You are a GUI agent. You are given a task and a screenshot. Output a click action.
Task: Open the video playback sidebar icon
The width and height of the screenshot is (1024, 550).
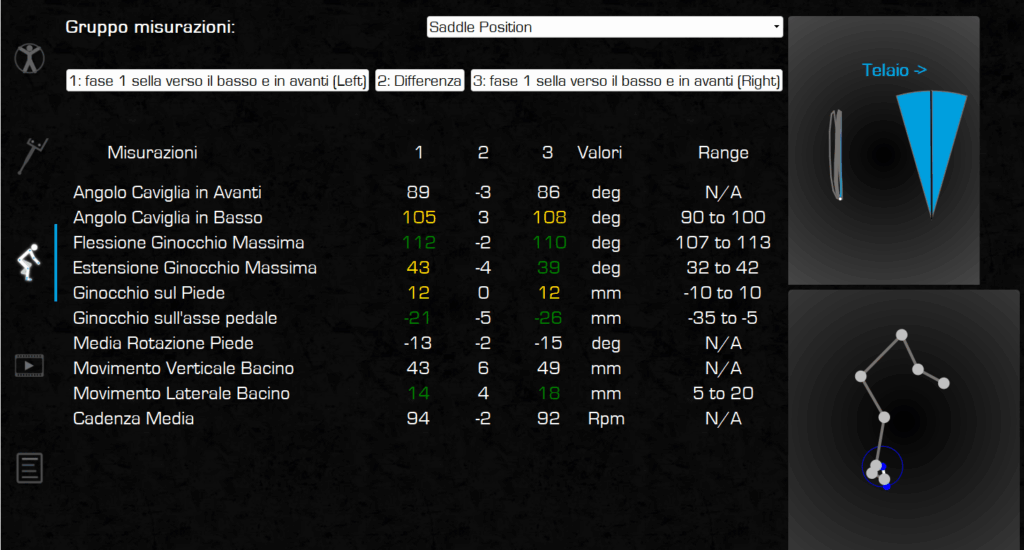coord(29,365)
